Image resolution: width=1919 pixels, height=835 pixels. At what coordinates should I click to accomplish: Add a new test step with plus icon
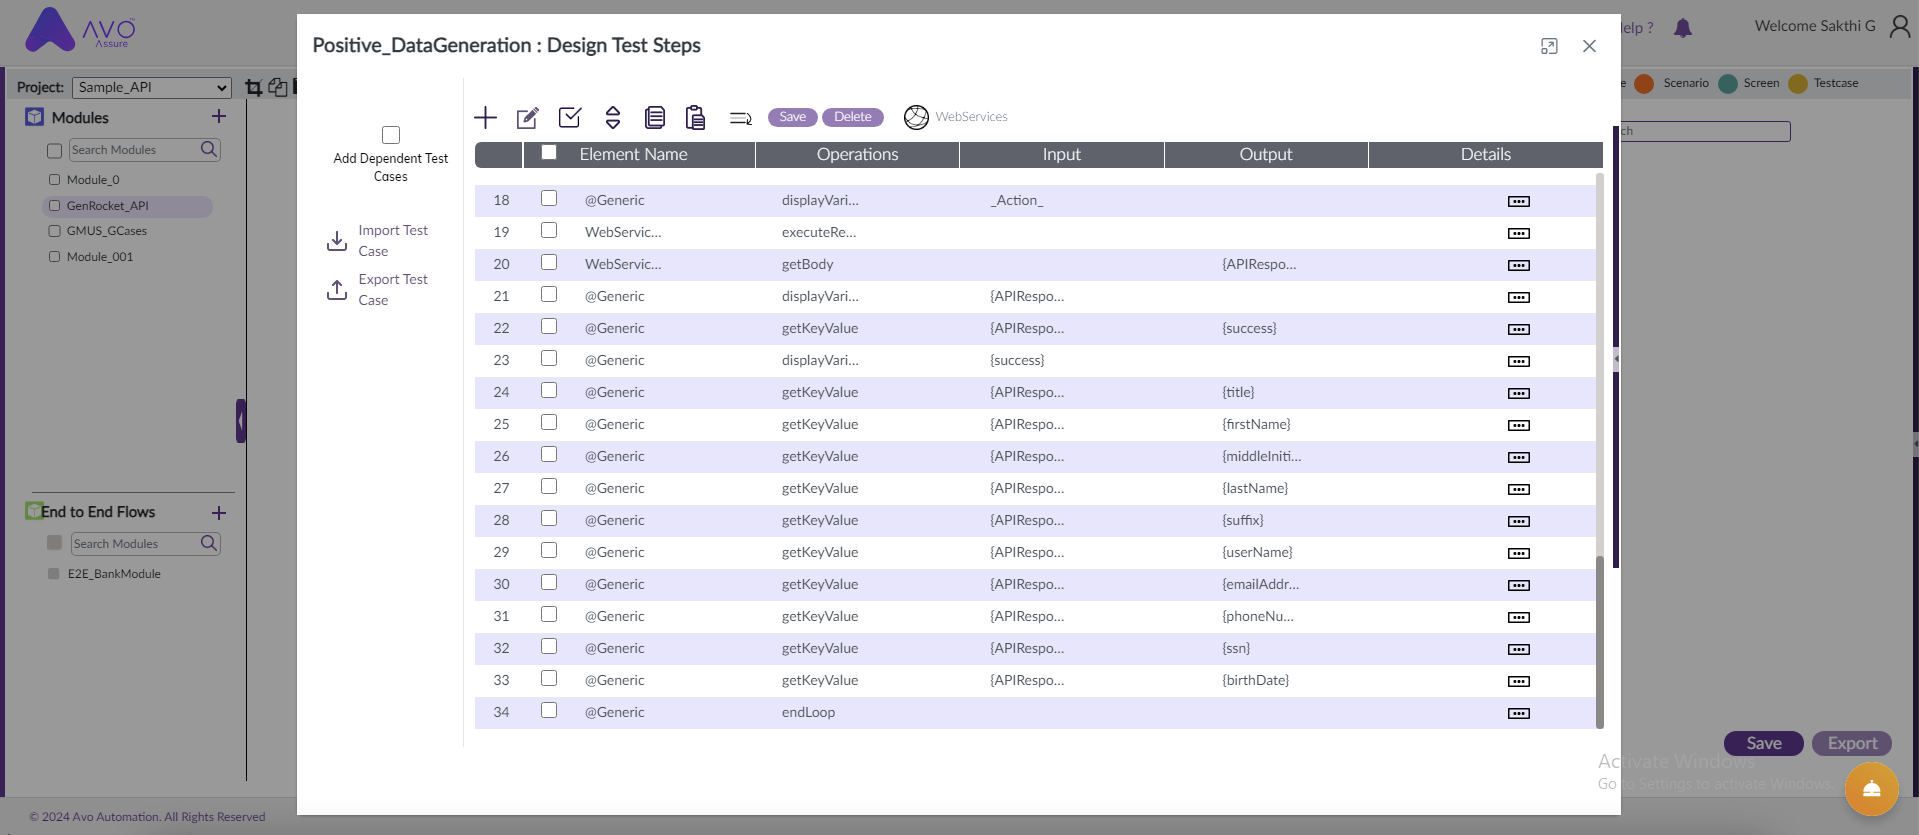pos(485,118)
